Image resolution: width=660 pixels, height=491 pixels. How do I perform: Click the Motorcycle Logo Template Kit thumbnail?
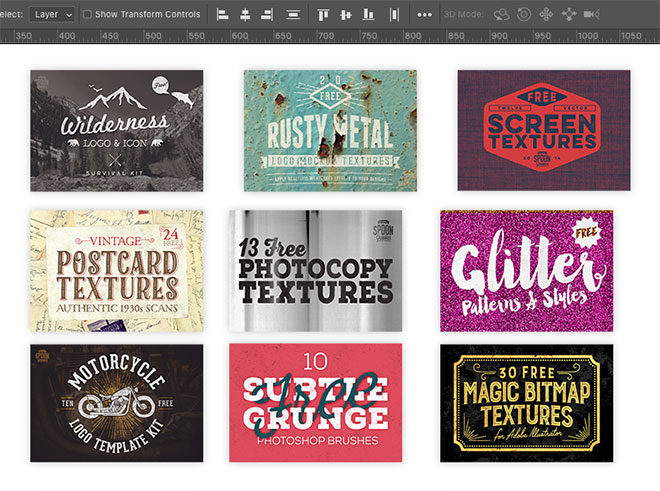(116, 403)
